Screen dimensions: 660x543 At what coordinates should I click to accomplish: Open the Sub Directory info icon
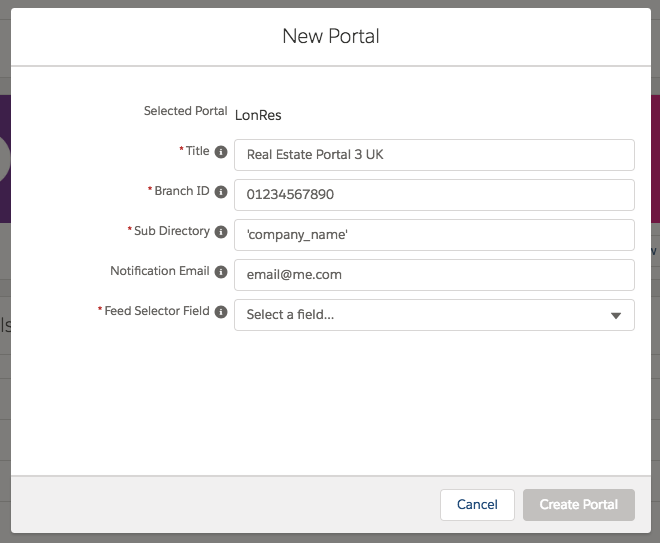[221, 232]
